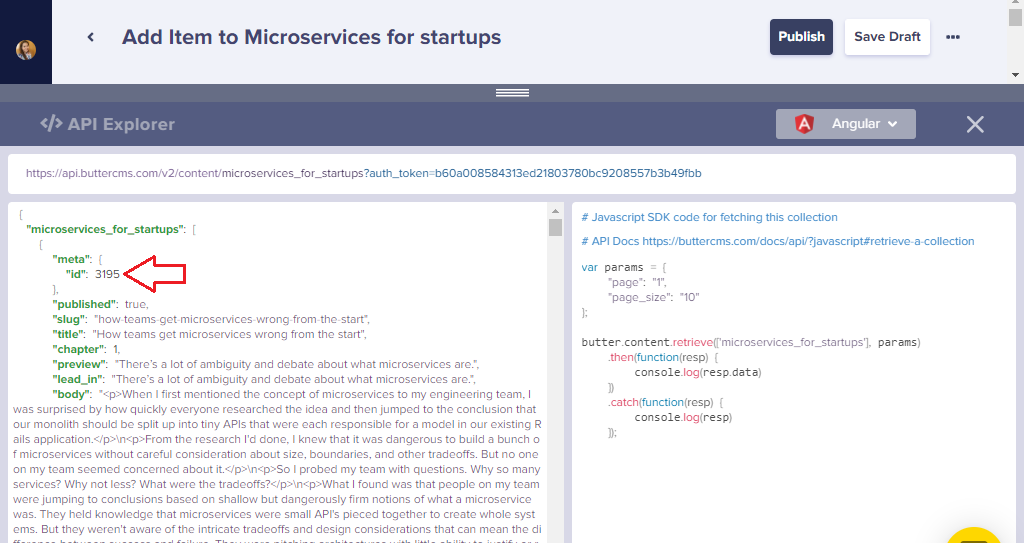Click the API URL field
Viewport: 1024px width, 543px height.
click(512, 174)
